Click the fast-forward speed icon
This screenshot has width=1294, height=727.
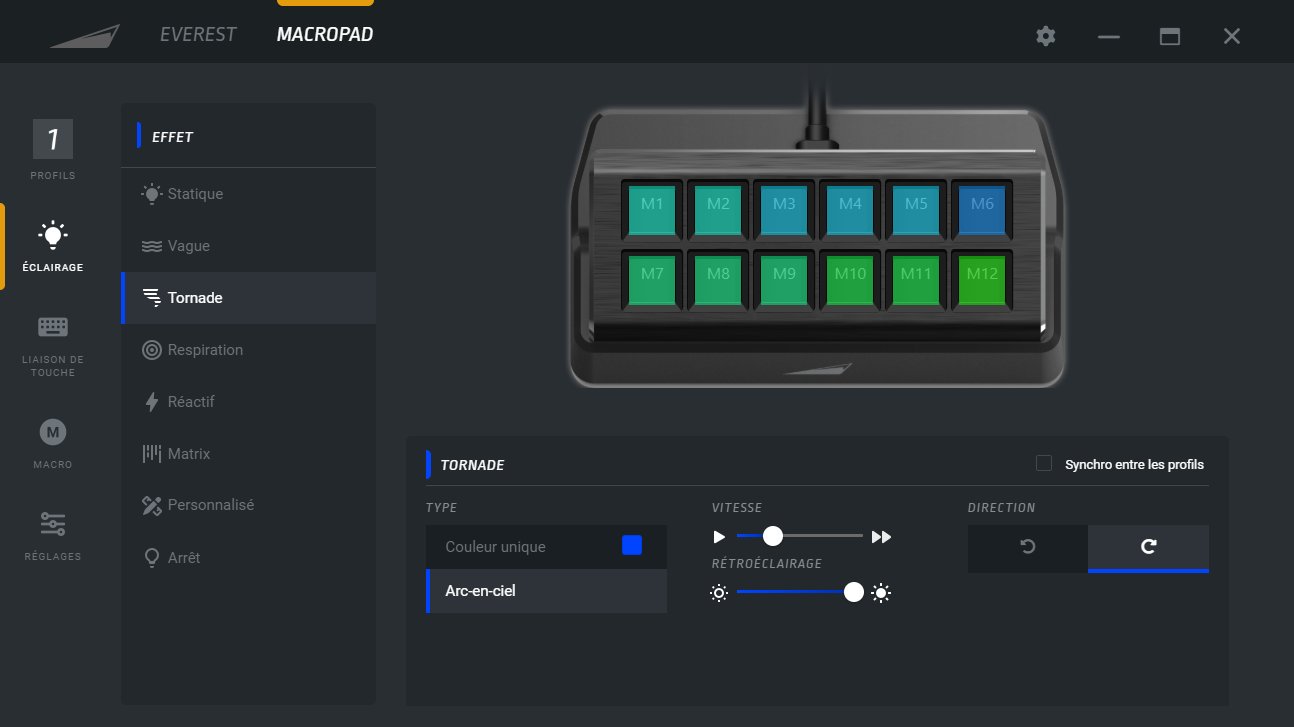(881, 537)
